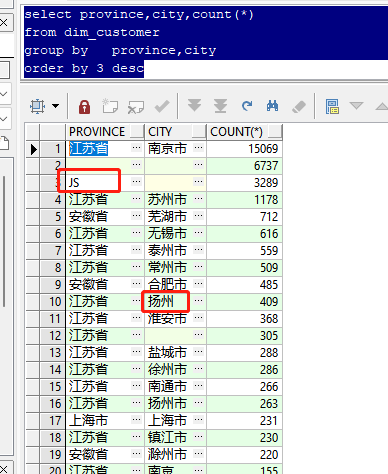Click the PROVINCE column header
The image size is (388, 474).
click(x=105, y=132)
